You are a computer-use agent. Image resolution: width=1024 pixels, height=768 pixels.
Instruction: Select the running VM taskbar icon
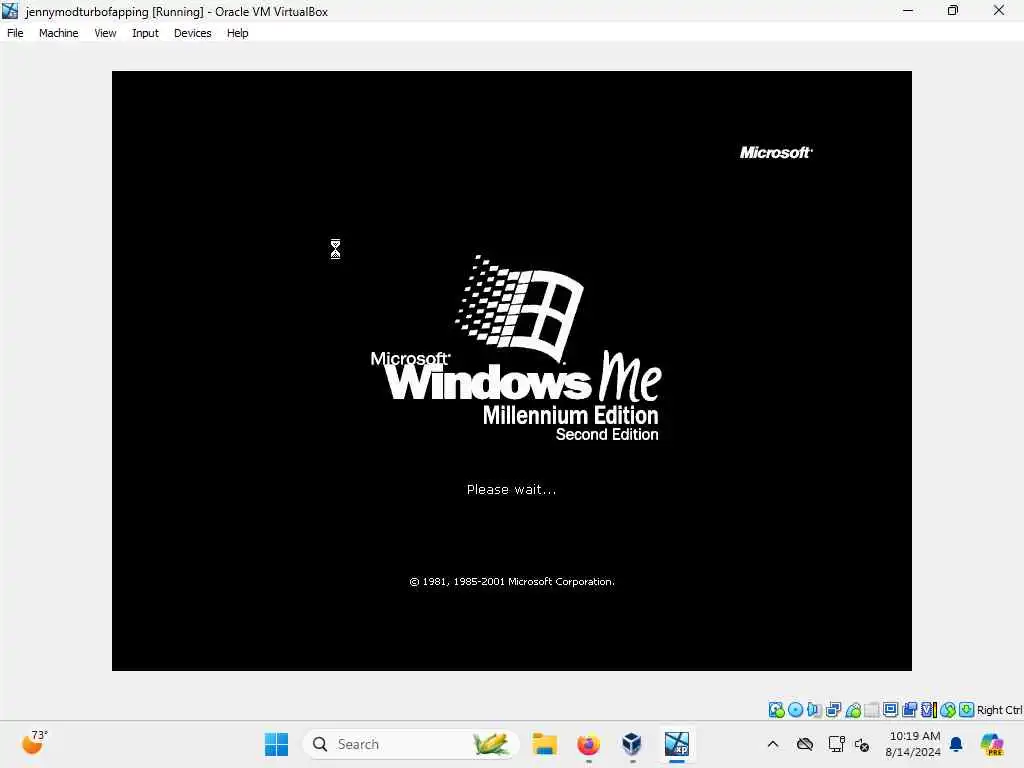(677, 744)
